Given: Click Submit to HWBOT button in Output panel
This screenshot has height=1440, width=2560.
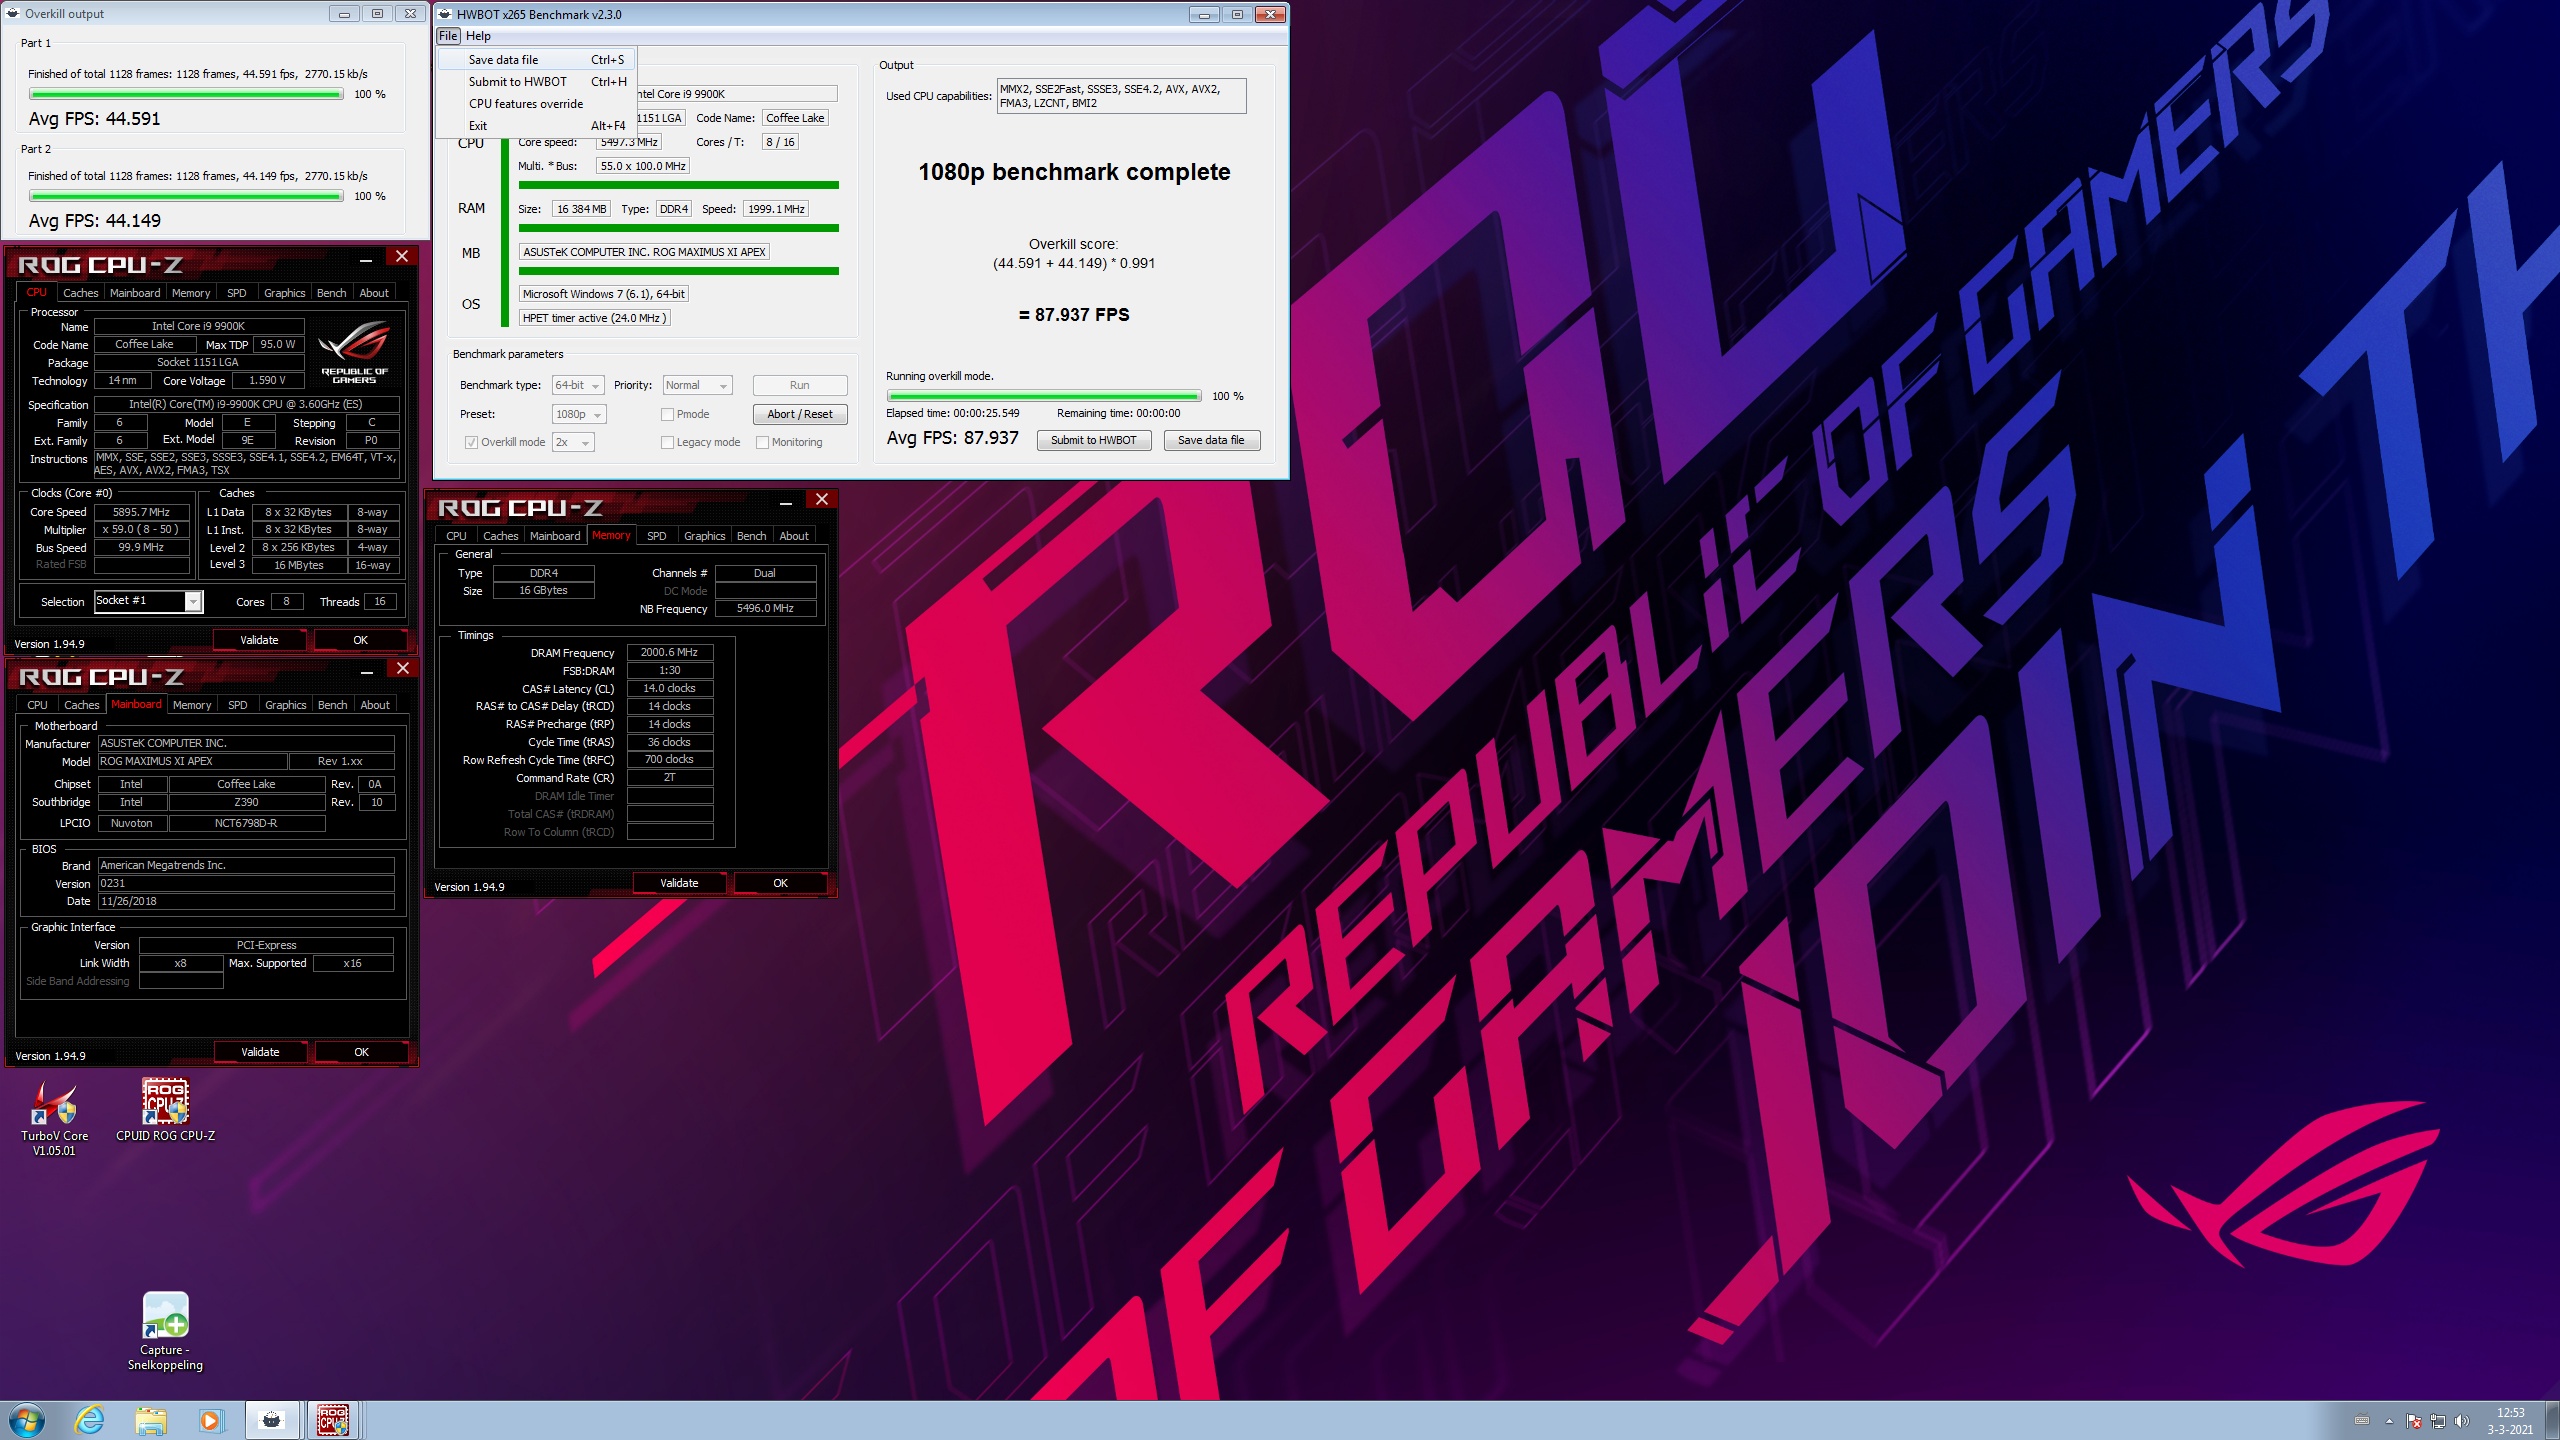Looking at the screenshot, I should 1094,440.
